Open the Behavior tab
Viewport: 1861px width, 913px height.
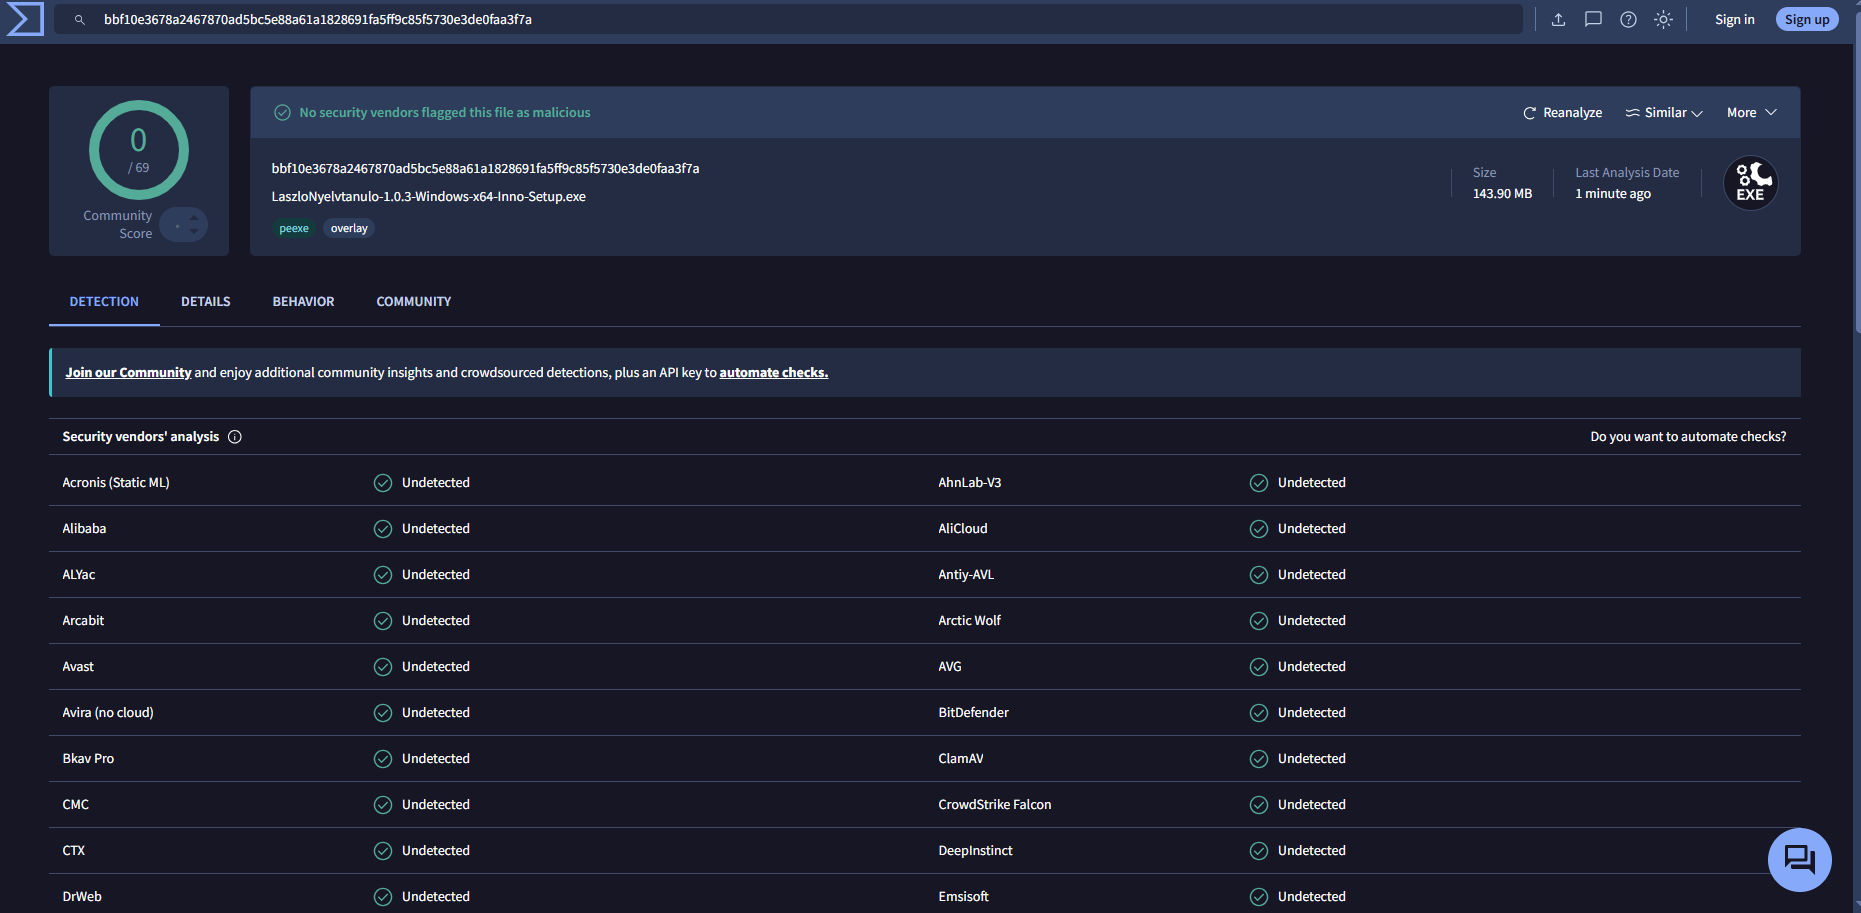[x=304, y=301]
